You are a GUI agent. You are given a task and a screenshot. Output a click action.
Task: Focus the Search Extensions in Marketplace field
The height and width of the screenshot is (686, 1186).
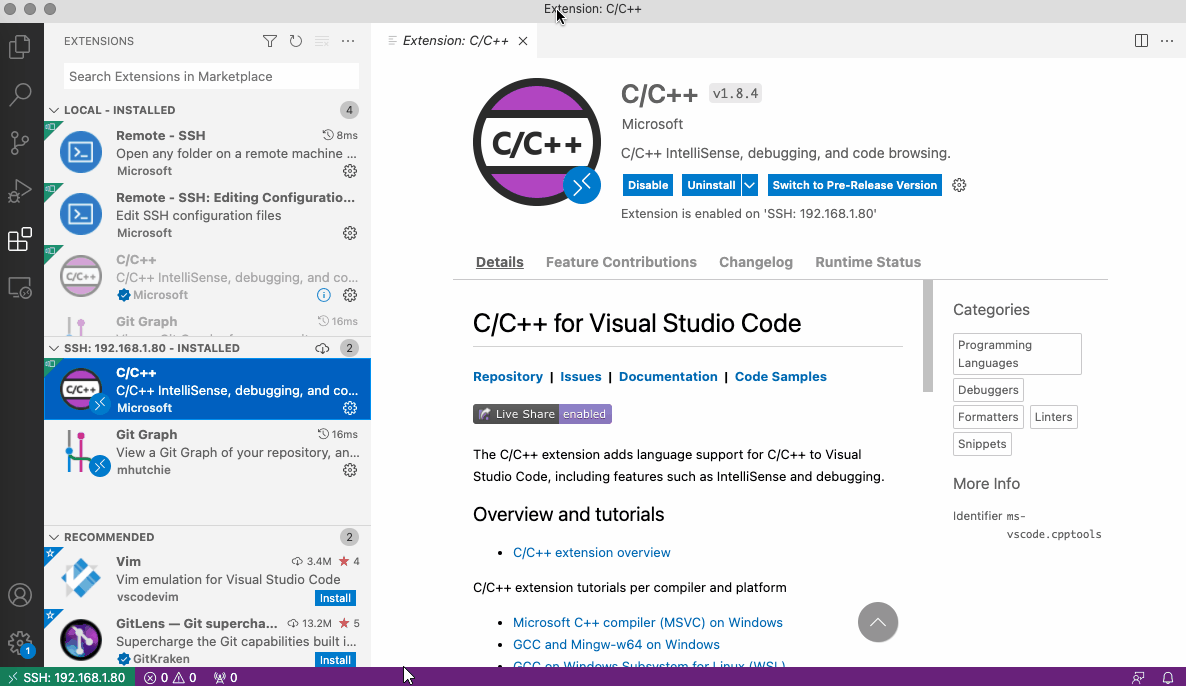211,76
